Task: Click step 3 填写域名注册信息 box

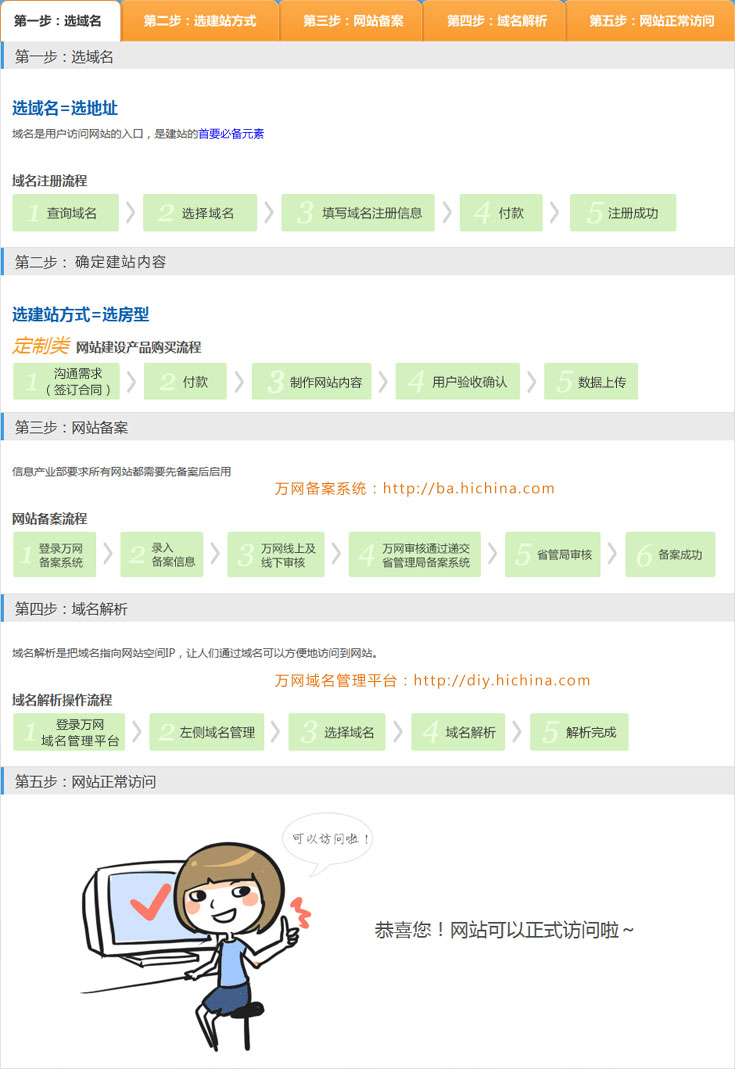Action: click(358, 213)
